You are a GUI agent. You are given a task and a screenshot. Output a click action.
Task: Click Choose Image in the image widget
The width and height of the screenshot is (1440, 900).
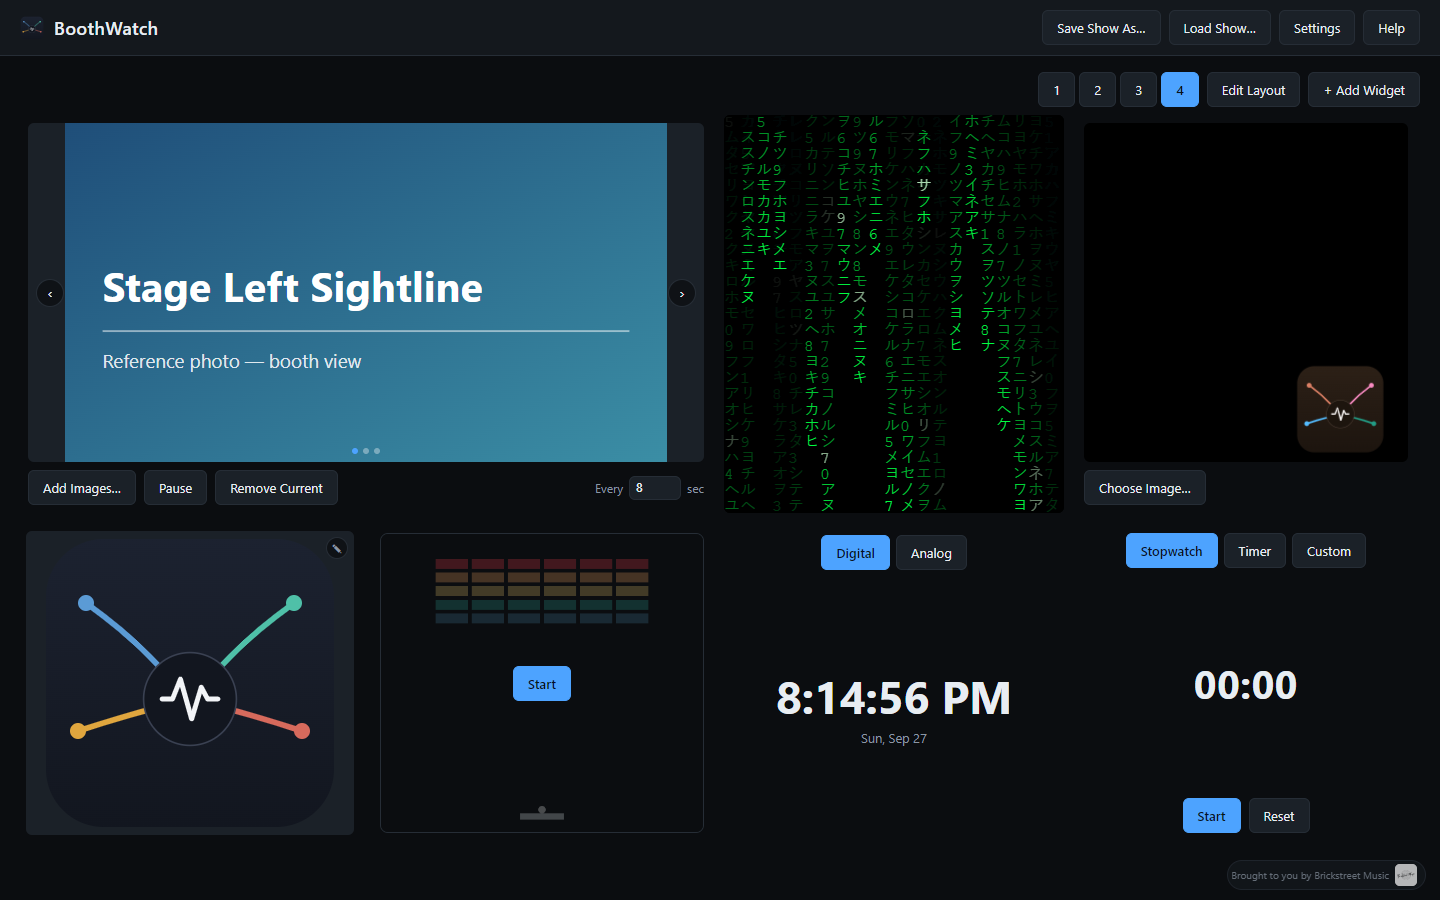tap(1144, 488)
